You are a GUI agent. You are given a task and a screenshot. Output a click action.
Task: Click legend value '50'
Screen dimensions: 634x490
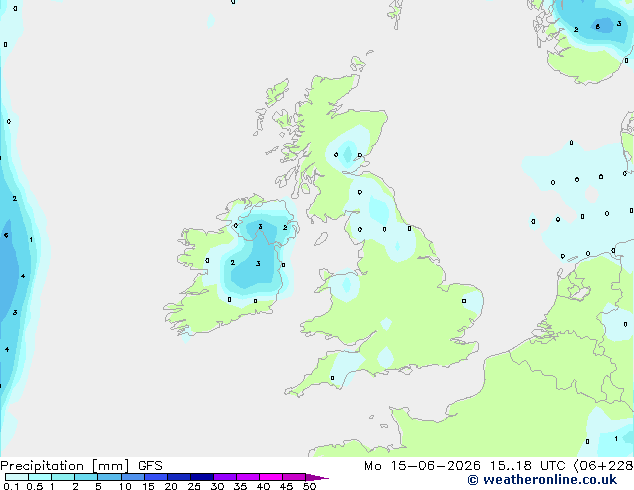pos(309,486)
